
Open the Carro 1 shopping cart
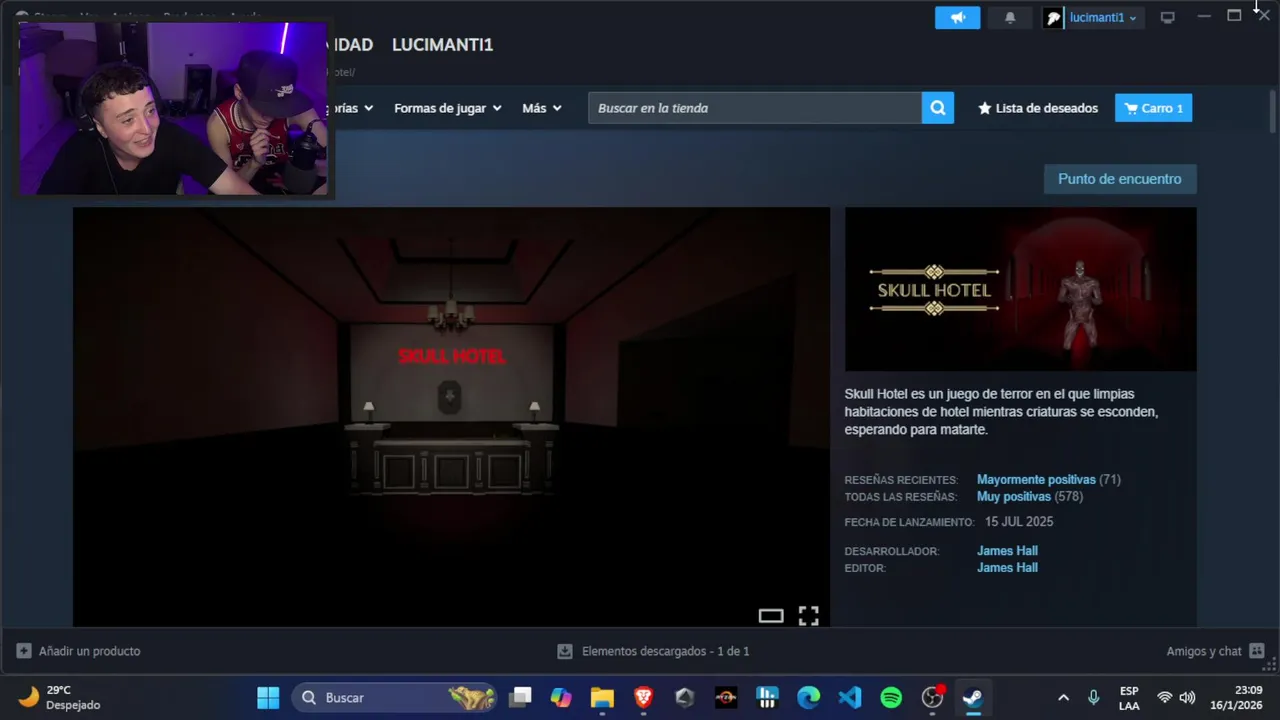tap(1153, 108)
